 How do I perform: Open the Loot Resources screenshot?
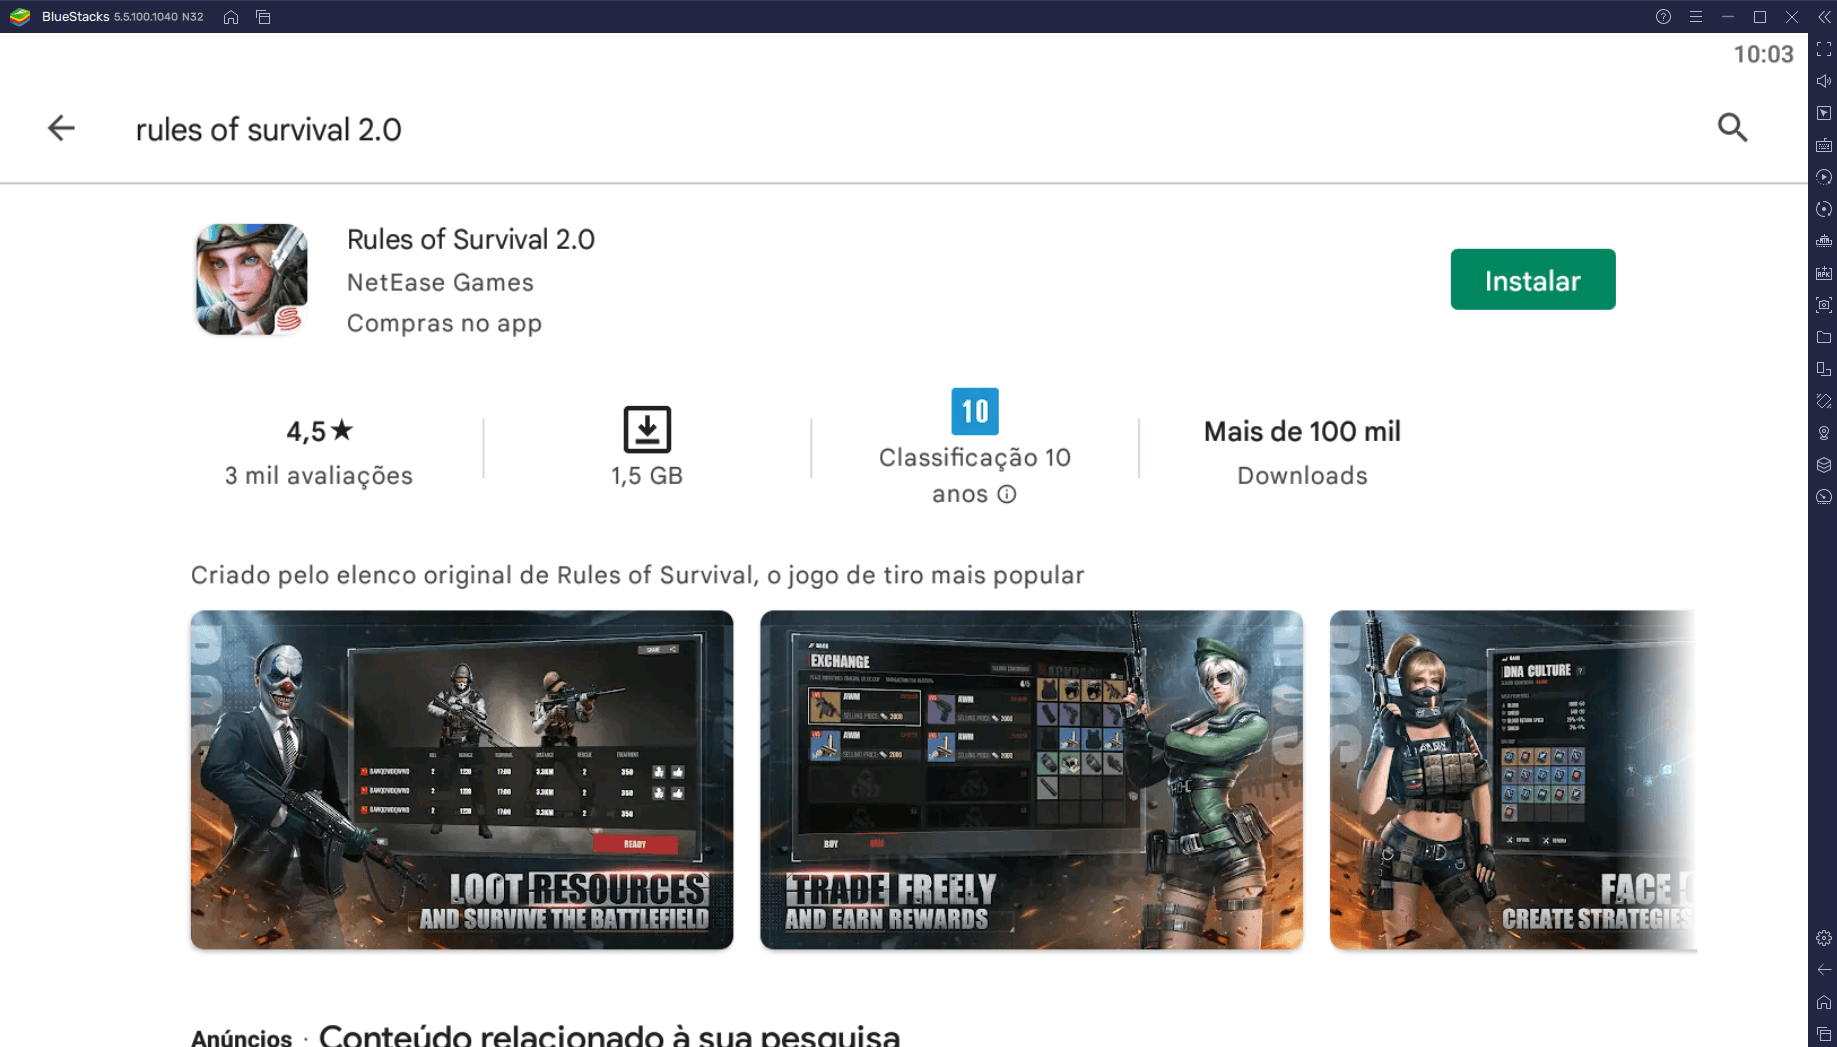click(x=461, y=780)
